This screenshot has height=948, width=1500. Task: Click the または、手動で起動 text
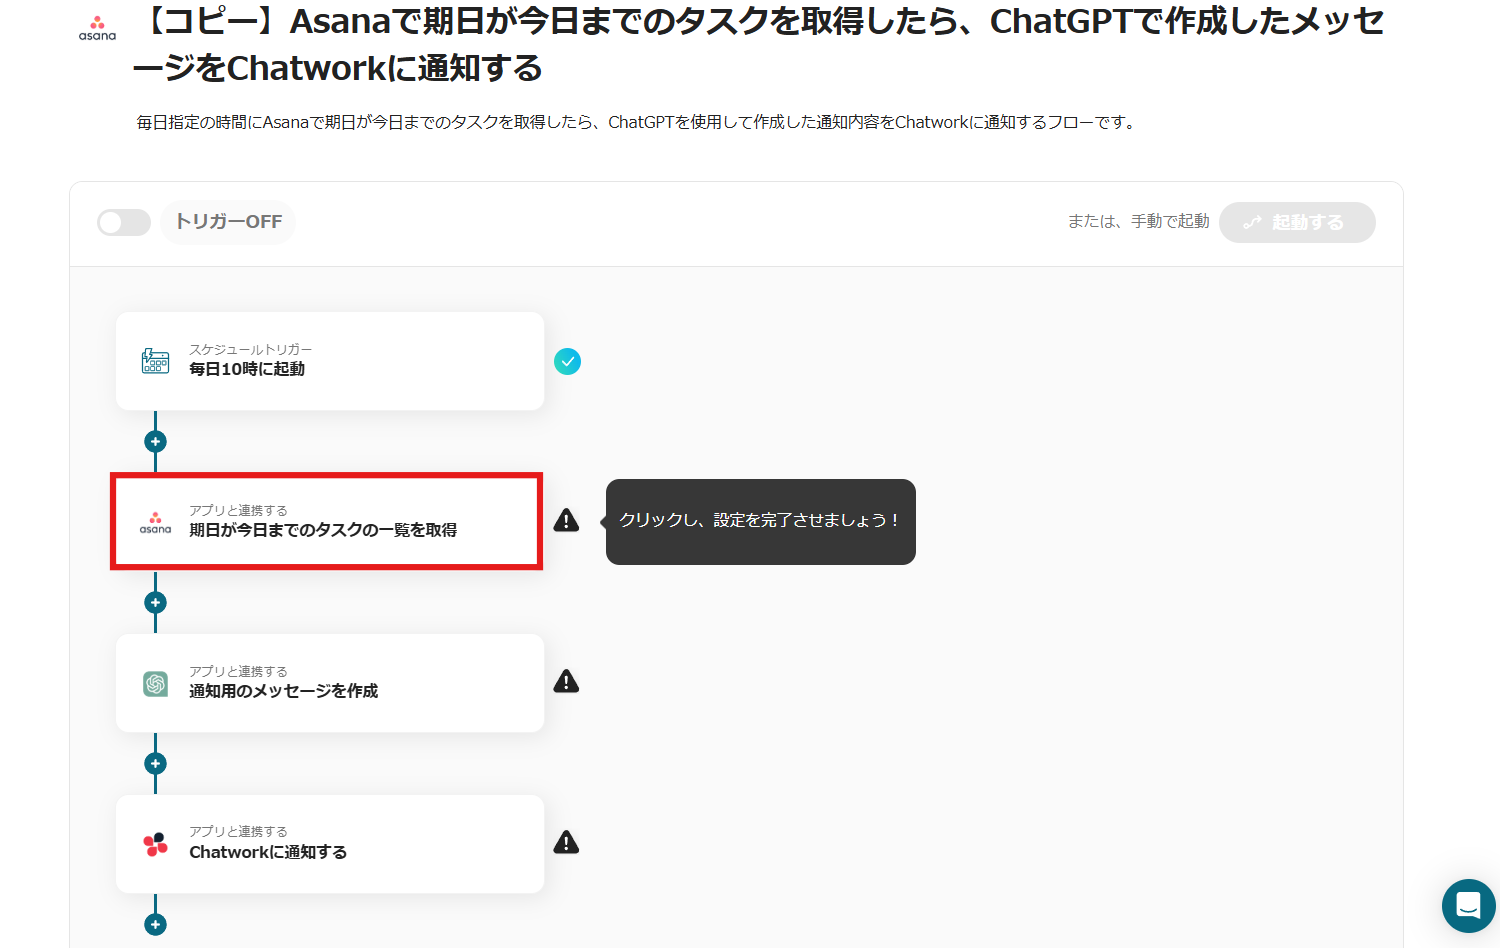click(x=1138, y=221)
